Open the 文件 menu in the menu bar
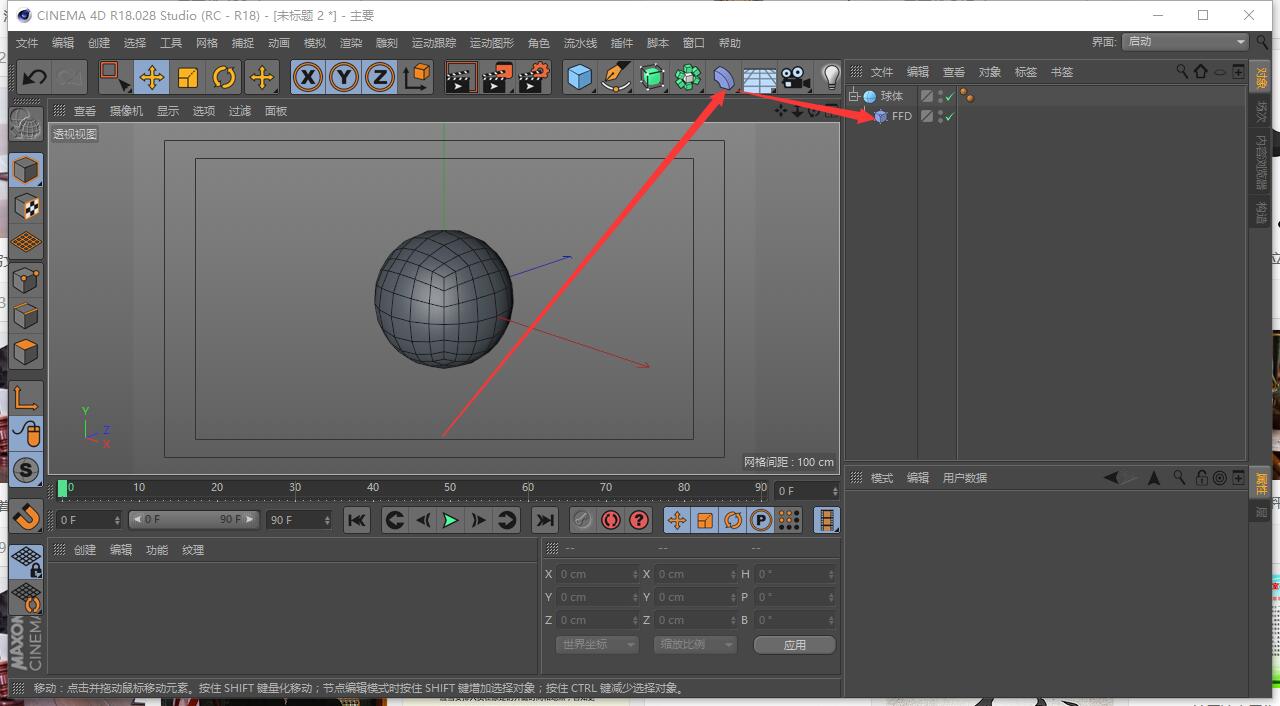1280x706 pixels. point(27,43)
